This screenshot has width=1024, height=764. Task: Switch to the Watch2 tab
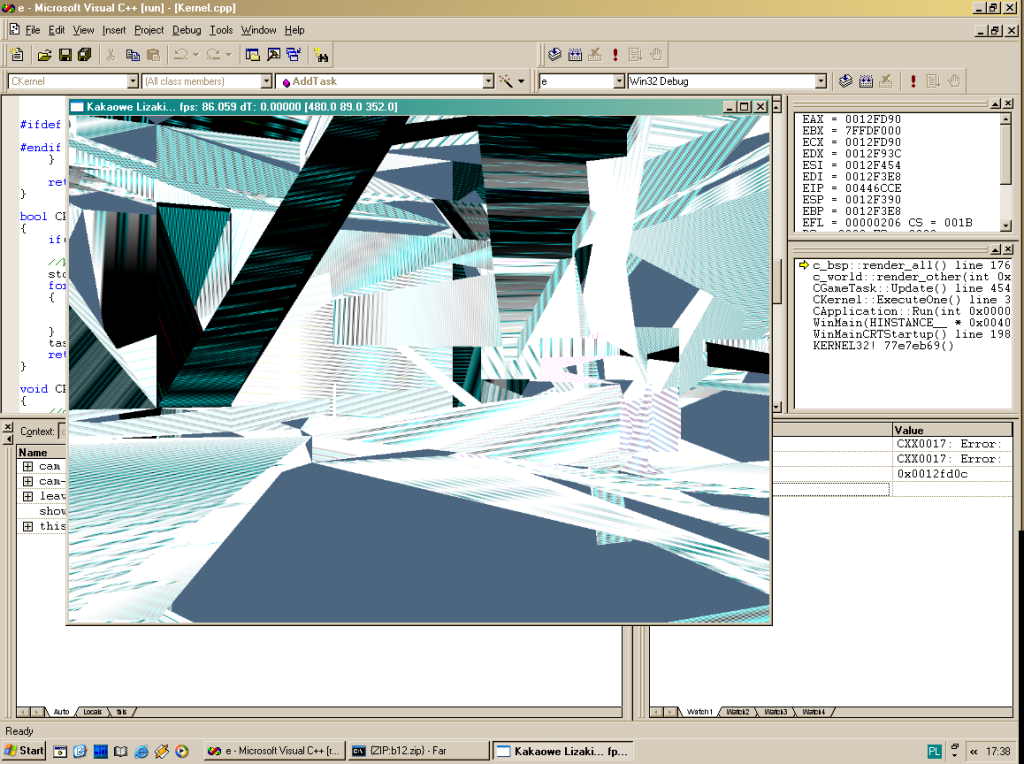click(738, 712)
